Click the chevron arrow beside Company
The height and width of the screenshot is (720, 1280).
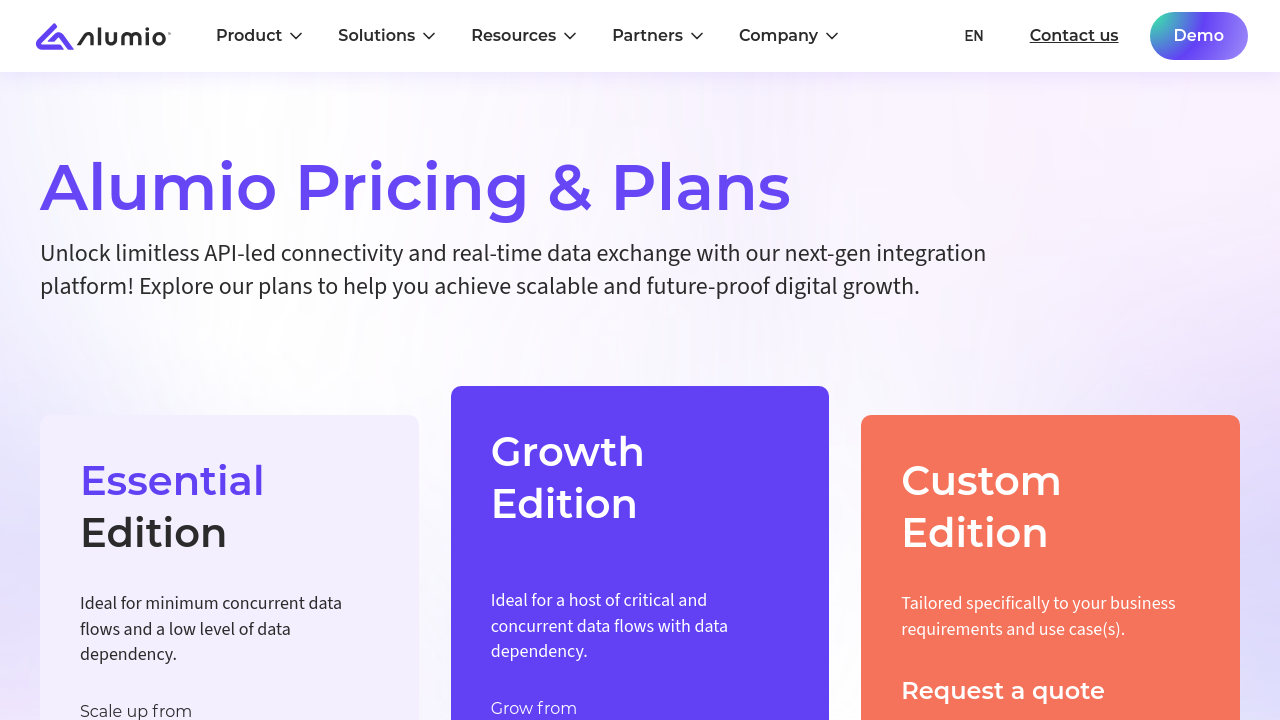(832, 36)
